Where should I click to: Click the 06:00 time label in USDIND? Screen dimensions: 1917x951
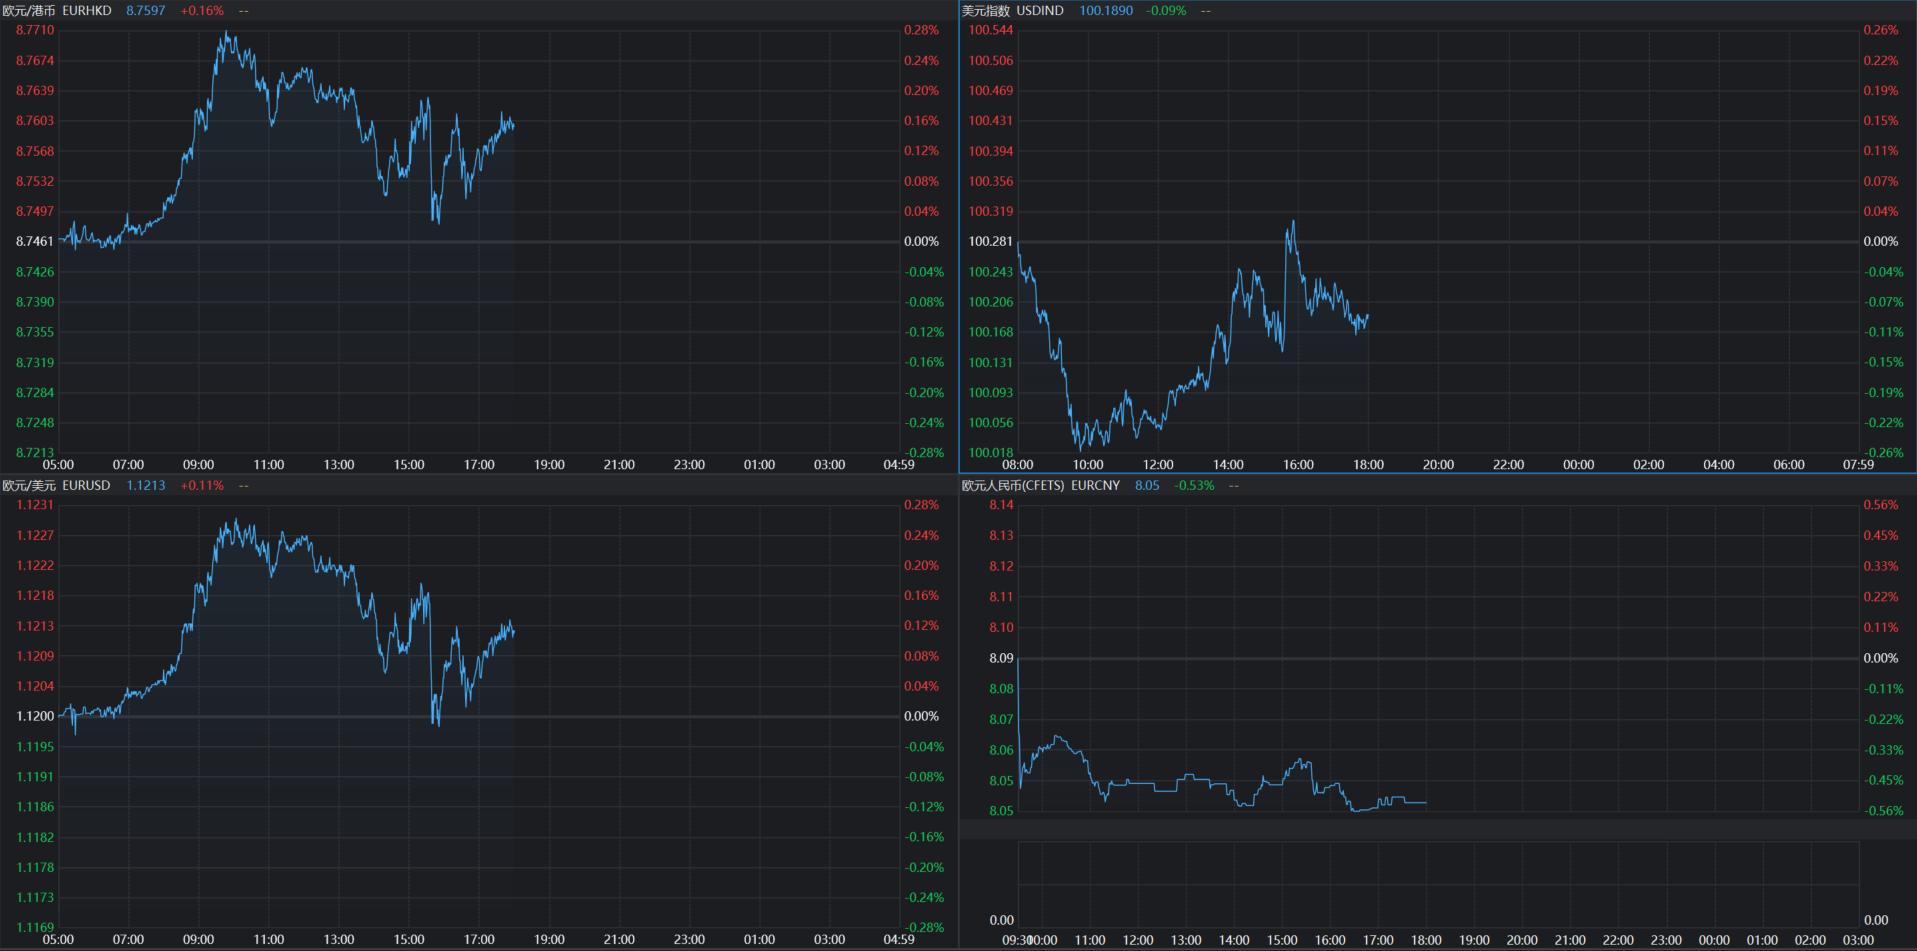tap(1789, 464)
